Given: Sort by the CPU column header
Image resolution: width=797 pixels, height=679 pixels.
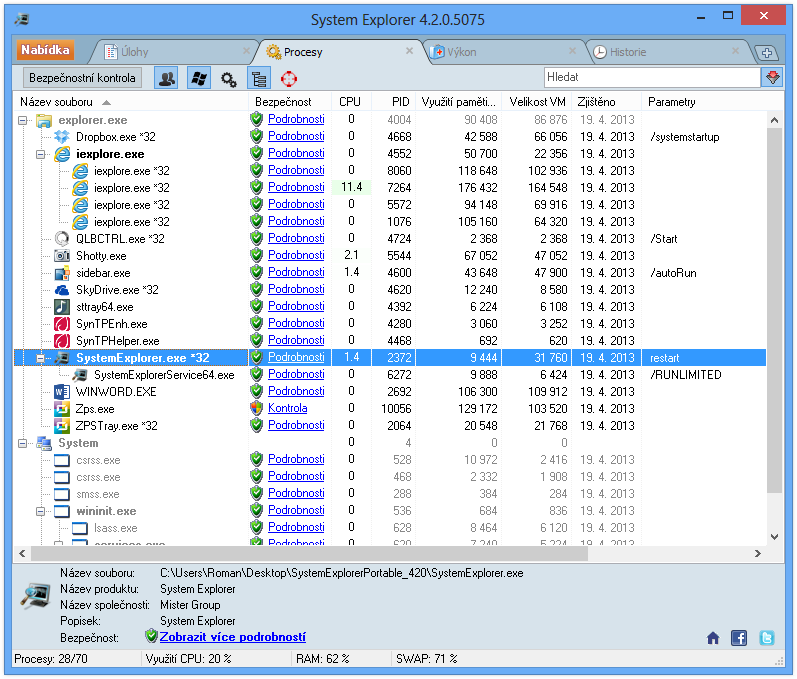Looking at the screenshot, I should pos(350,102).
